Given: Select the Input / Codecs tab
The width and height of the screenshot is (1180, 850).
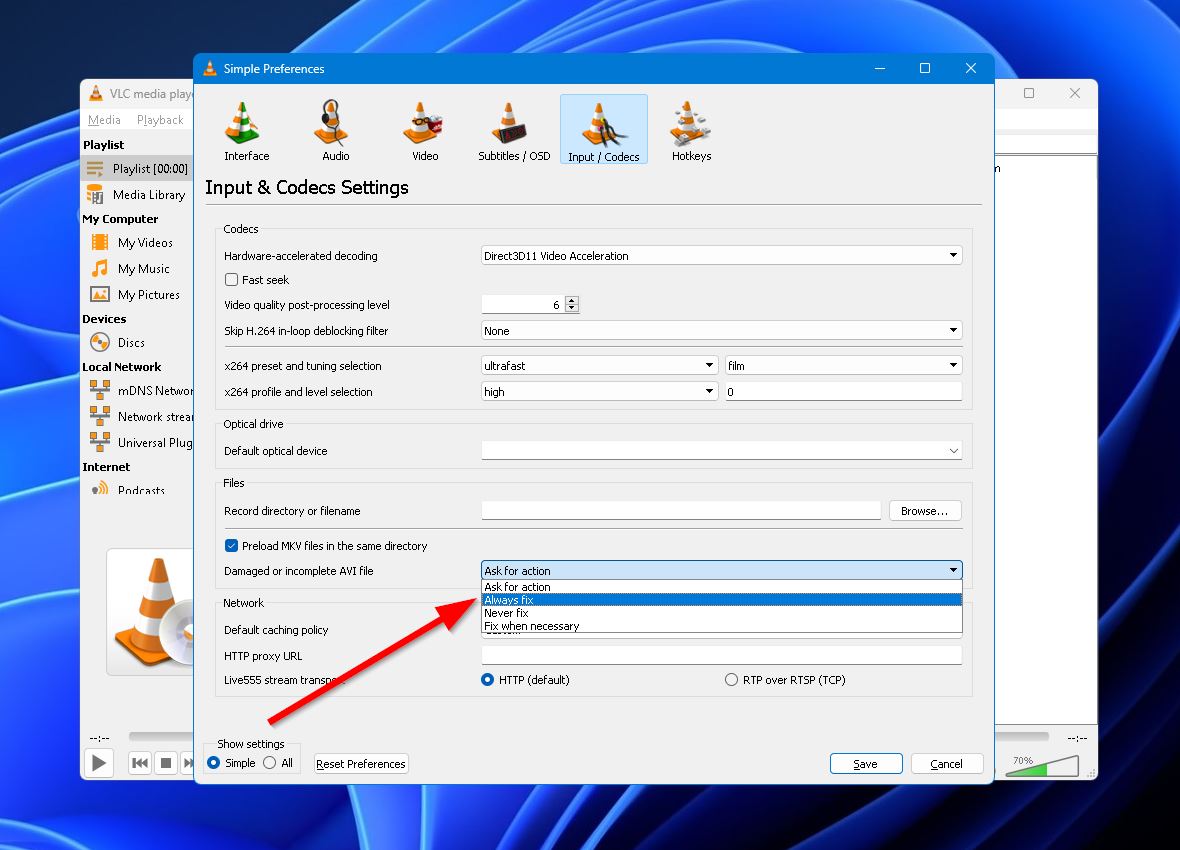Looking at the screenshot, I should click(x=604, y=129).
